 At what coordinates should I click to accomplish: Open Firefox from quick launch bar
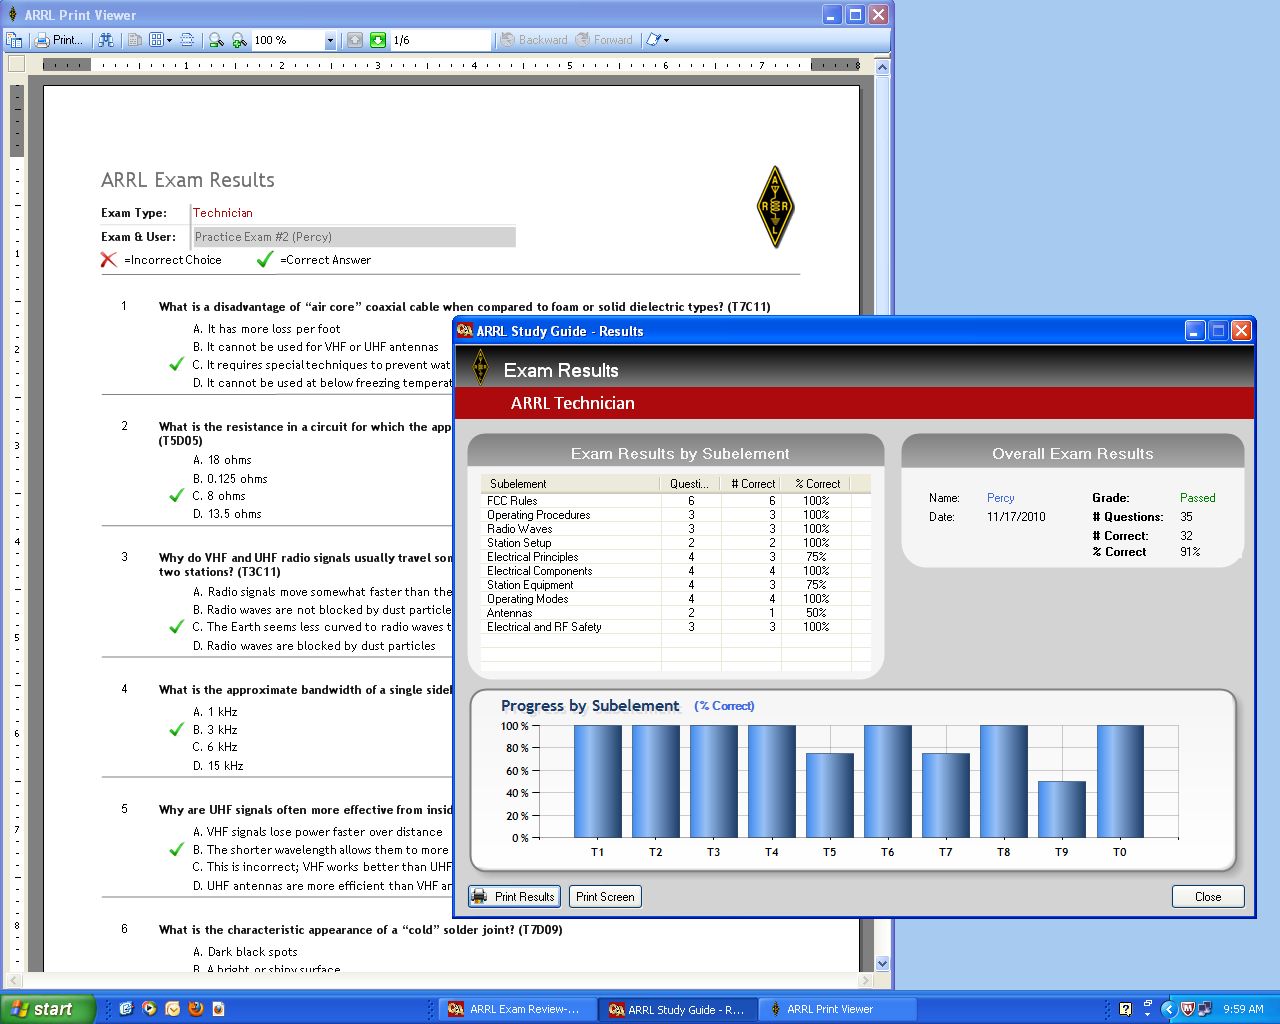(x=195, y=1009)
